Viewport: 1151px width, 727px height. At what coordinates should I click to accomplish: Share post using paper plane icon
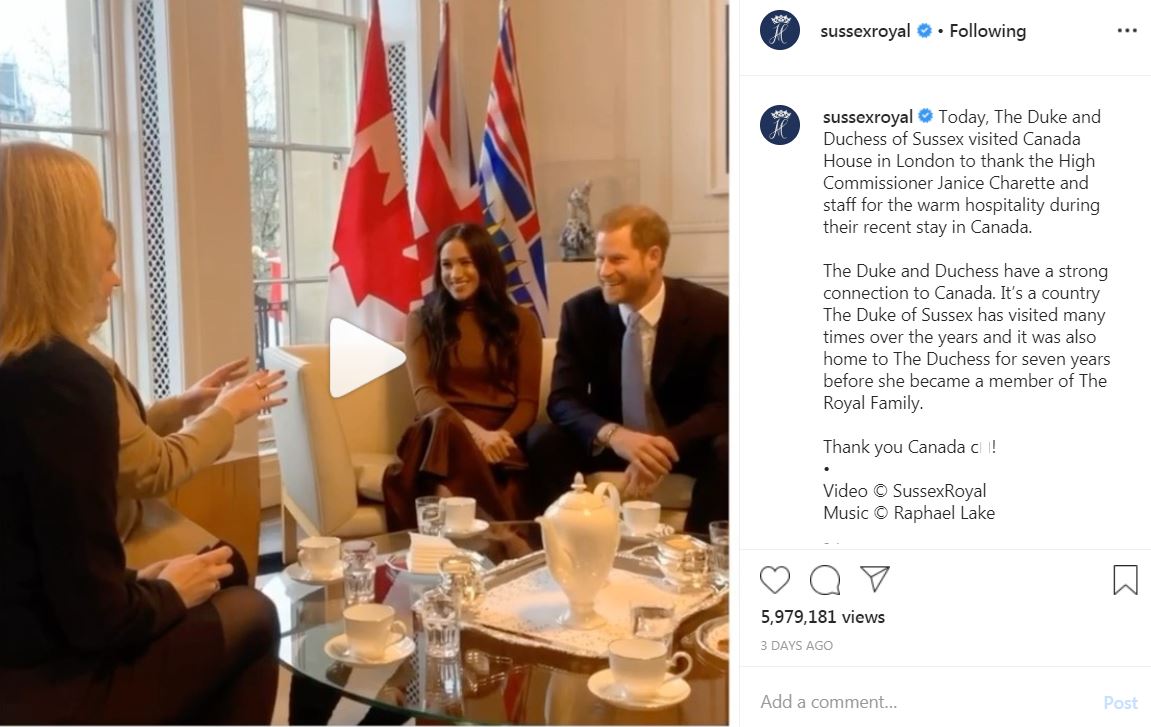tap(875, 579)
